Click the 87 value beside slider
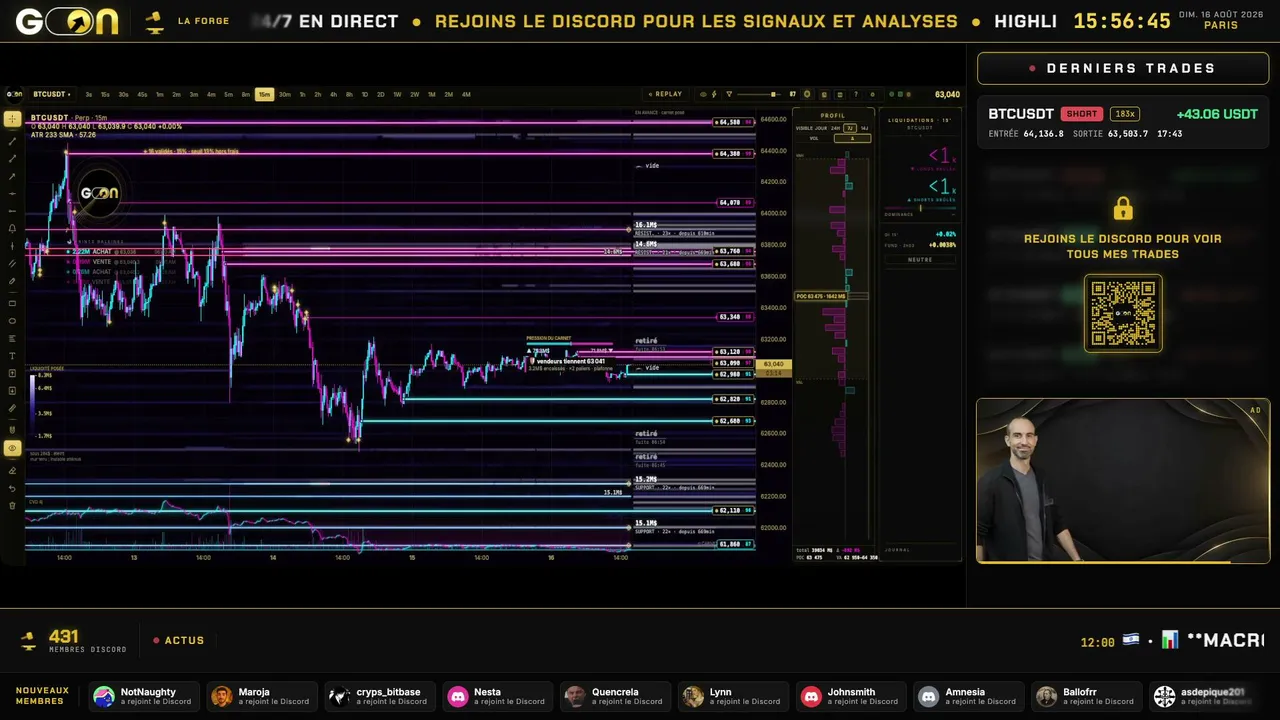1280x720 pixels. tap(792, 94)
